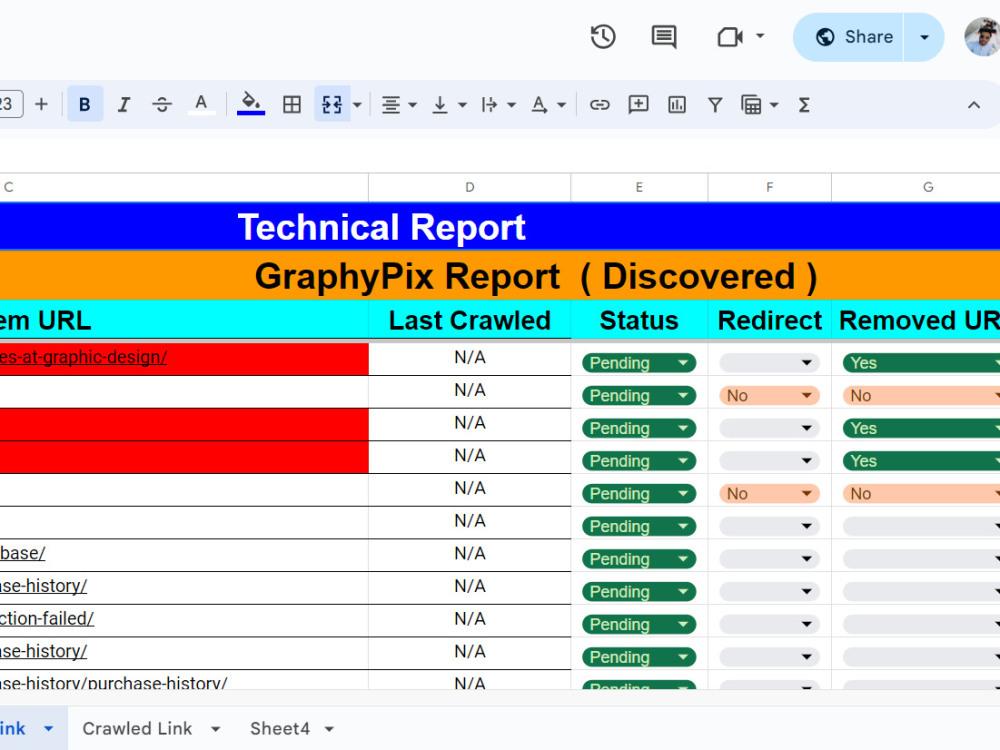
Task: Open empty Redirect dropdown in graphic-design row
Action: point(770,363)
